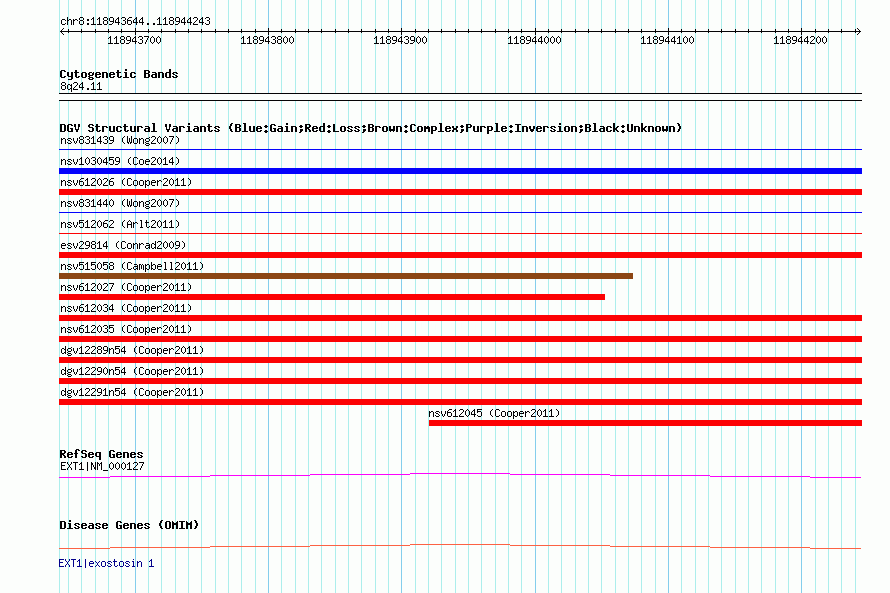The image size is (890, 593).
Task: Select variant label nsv612045 (Cooper2011)
Action: [x=494, y=413]
